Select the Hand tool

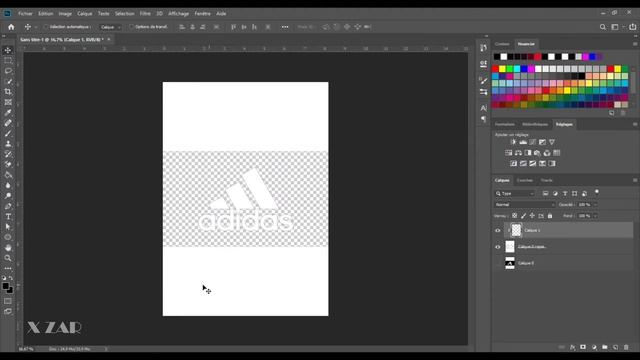(x=8, y=248)
